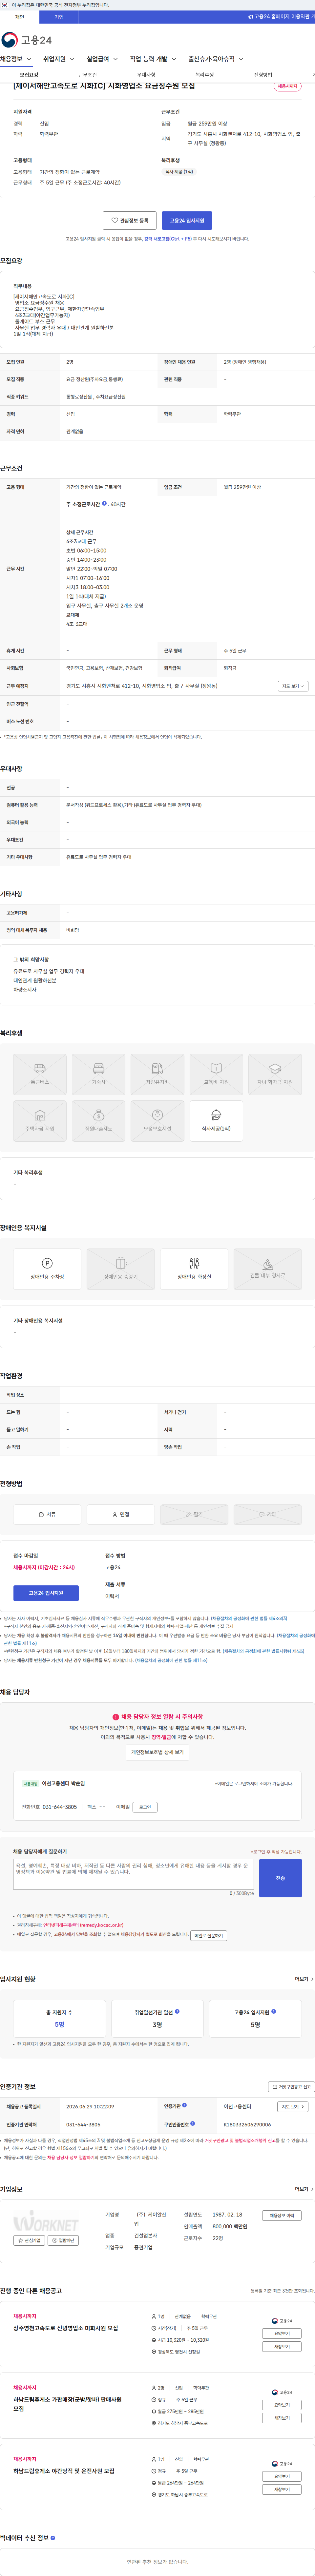Image resolution: width=315 pixels, height=2576 pixels.
Task: Focus the inquiry message text area
Action: pyautogui.click(x=133, y=1874)
